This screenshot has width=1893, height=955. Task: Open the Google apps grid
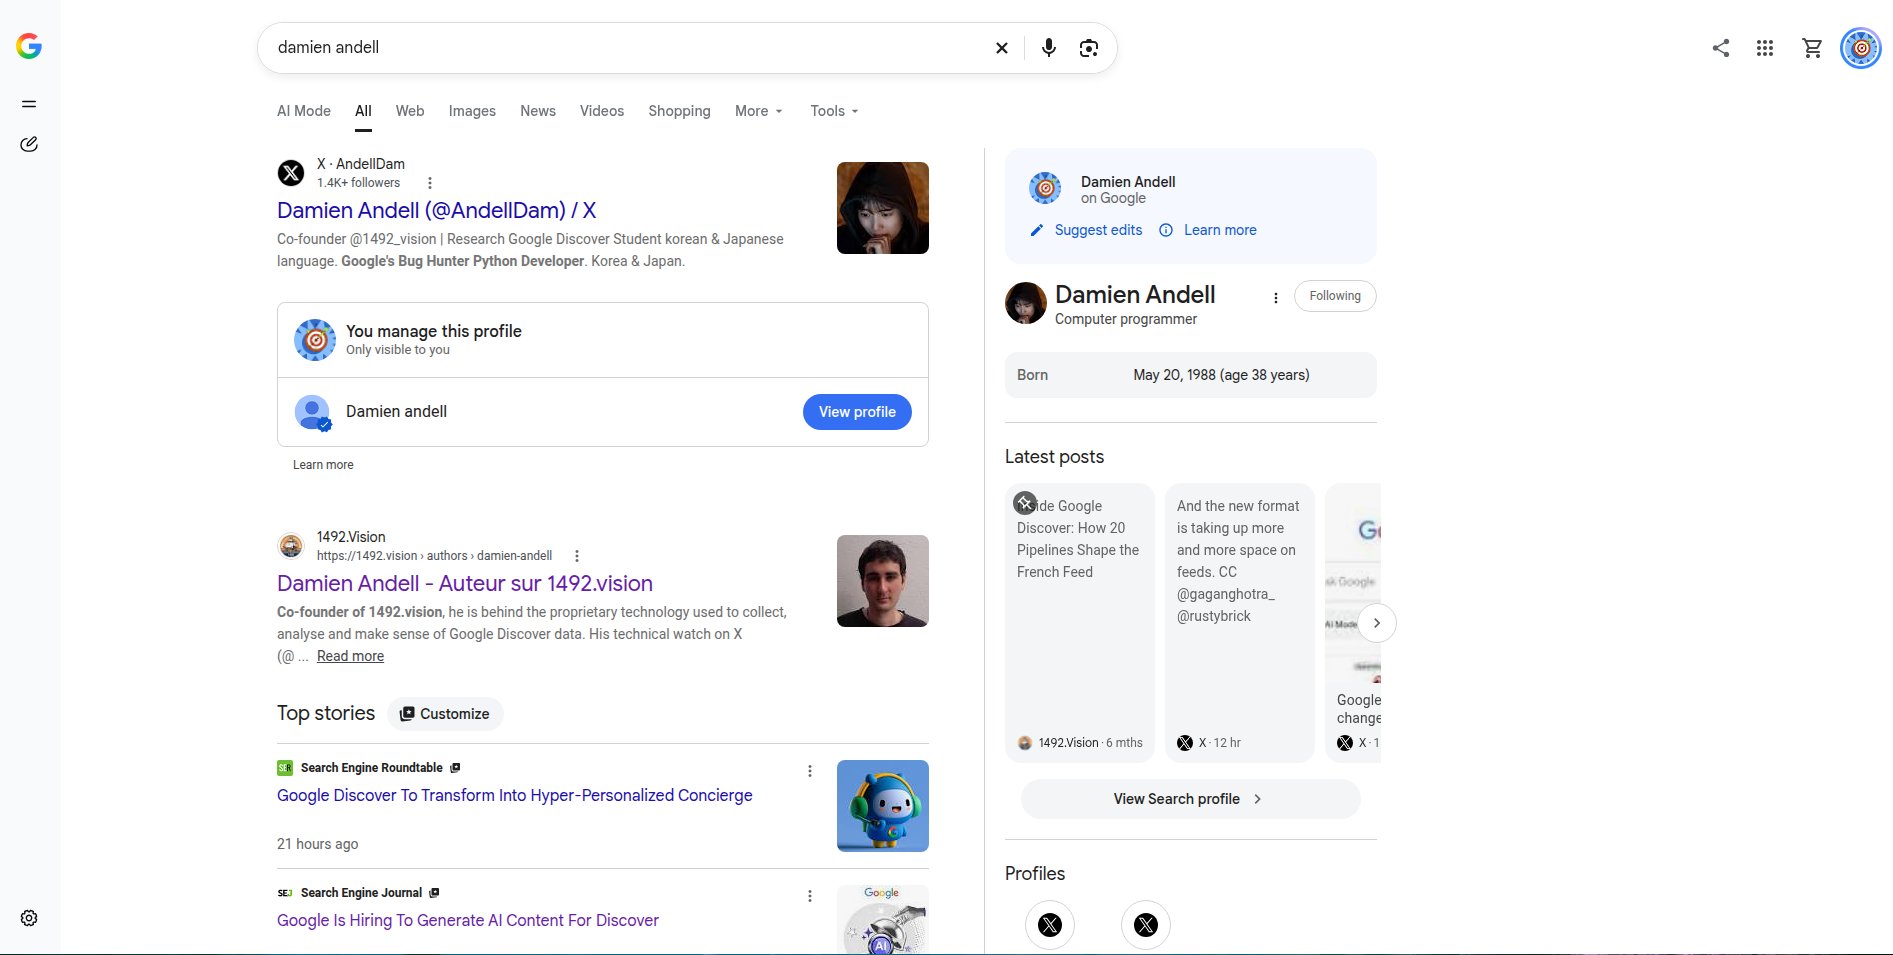pyautogui.click(x=1765, y=48)
